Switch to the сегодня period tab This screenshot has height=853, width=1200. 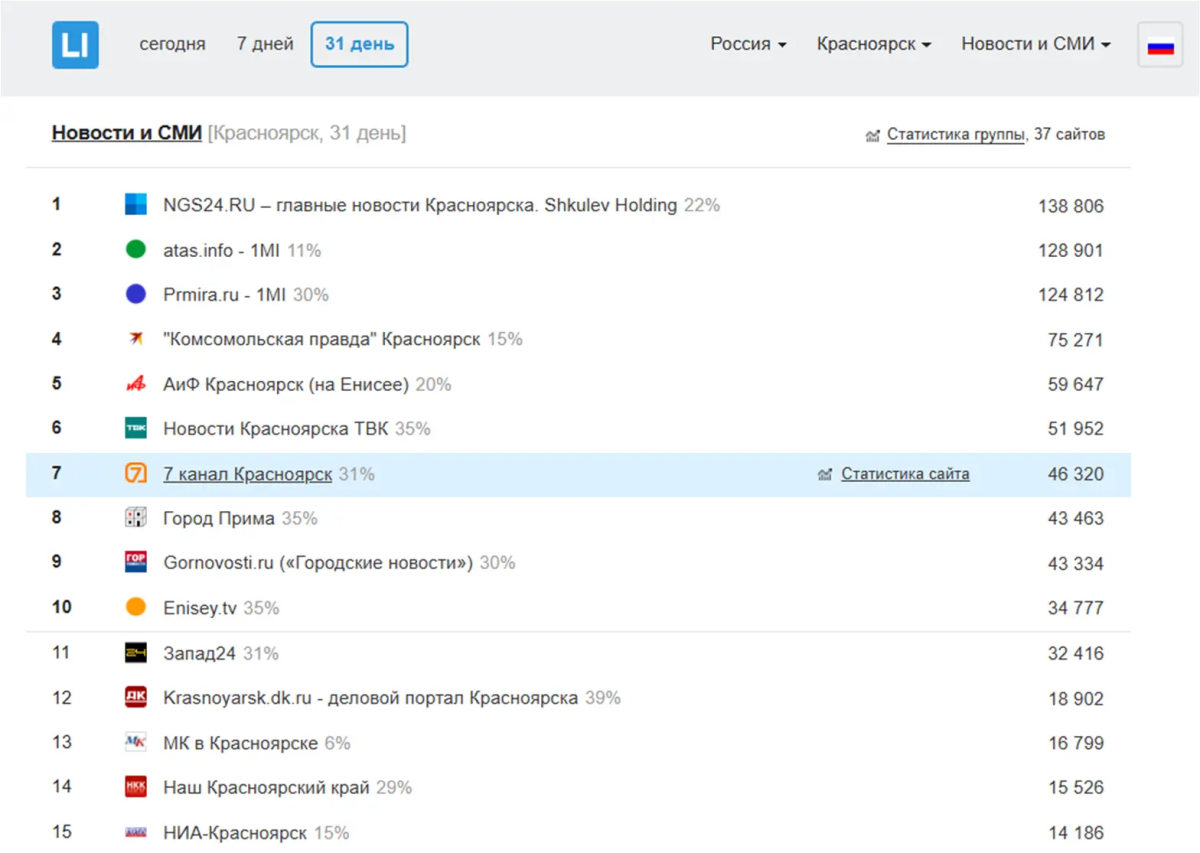(172, 44)
